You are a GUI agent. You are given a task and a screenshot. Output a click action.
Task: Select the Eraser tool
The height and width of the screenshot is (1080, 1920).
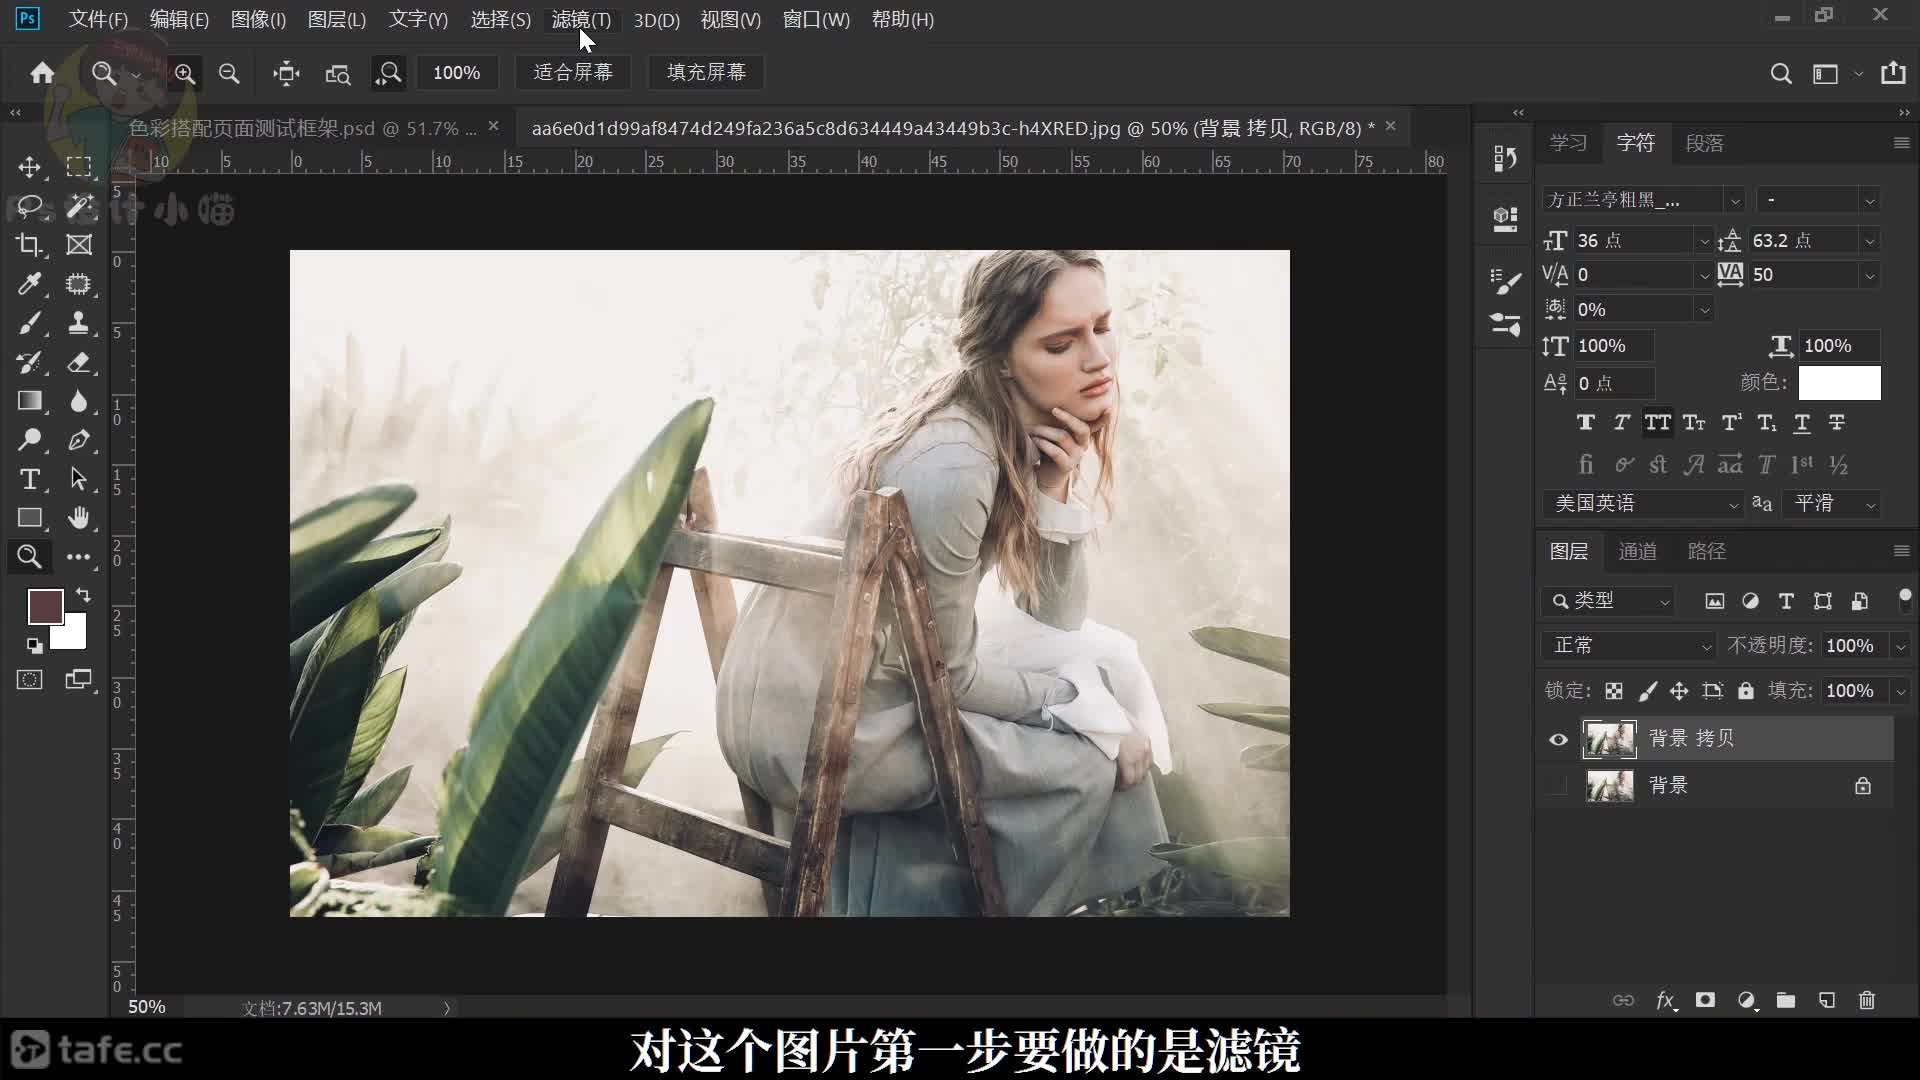click(79, 362)
